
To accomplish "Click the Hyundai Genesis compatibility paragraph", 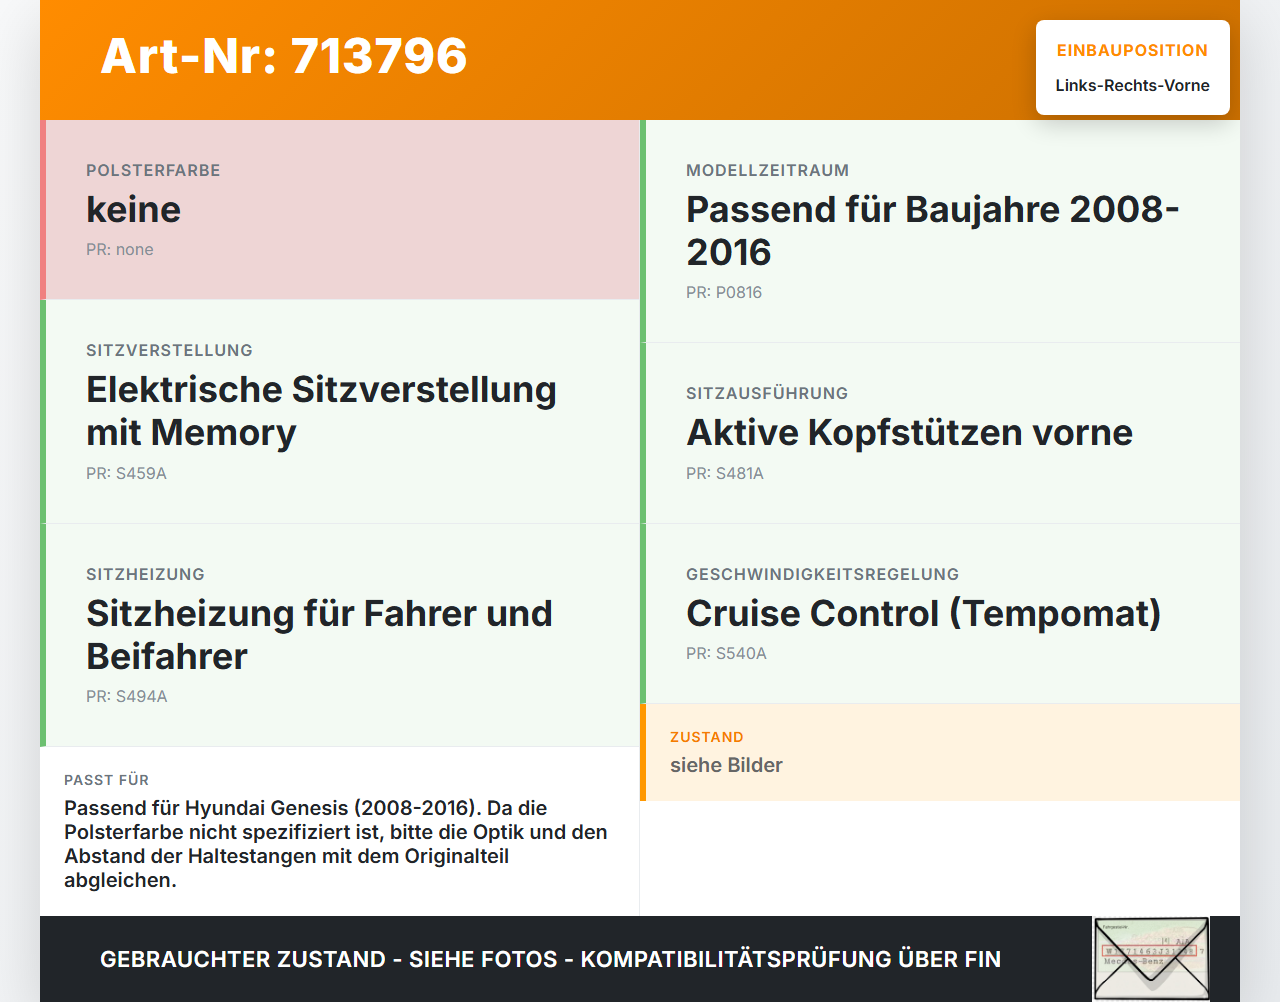I will coord(336,844).
